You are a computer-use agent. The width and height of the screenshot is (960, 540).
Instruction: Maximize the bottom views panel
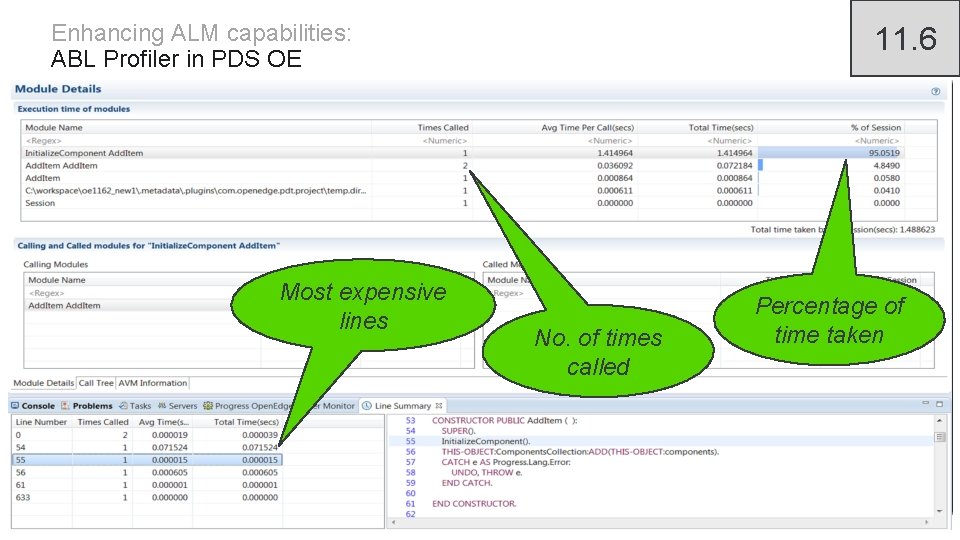pos(939,403)
